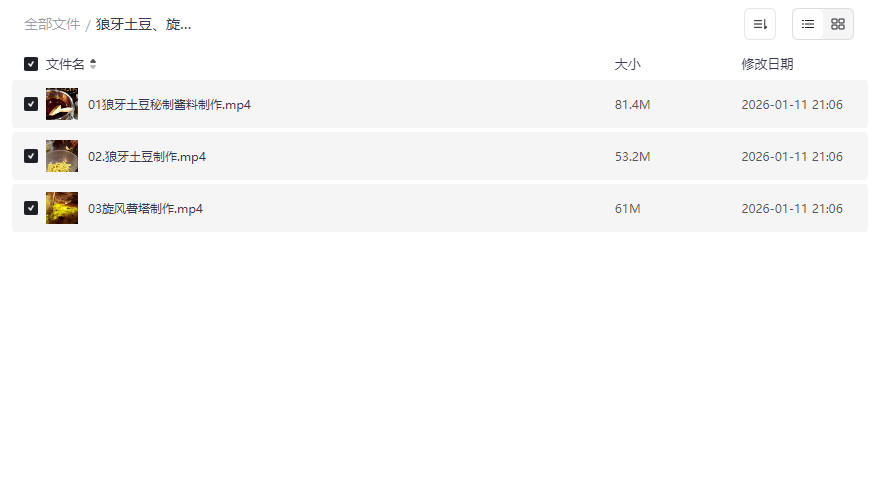878x498 pixels.
Task: Click the 61M size of 03旋风薯塔制作
Action: tap(627, 208)
